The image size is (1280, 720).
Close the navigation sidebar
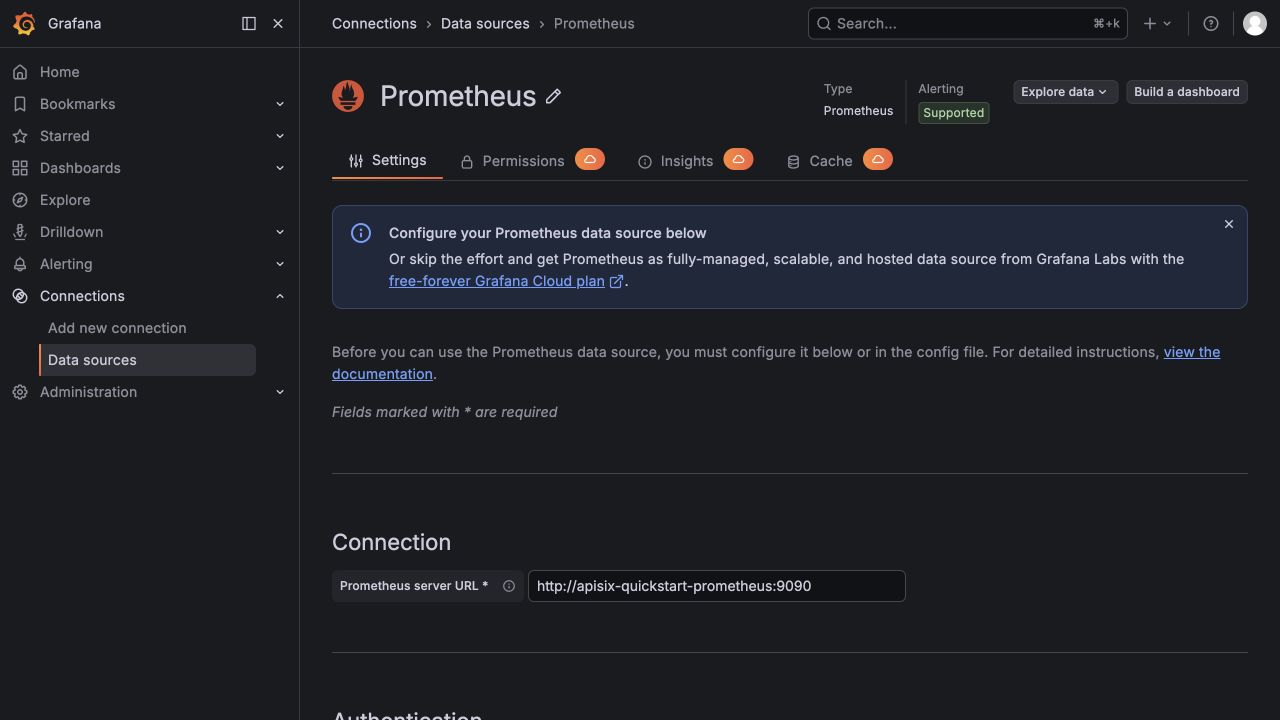[278, 23]
